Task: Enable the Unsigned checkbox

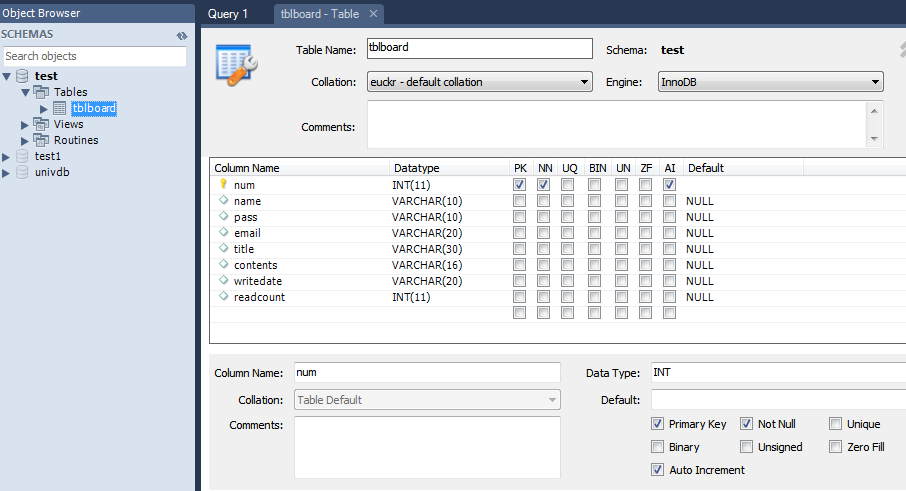Action: 747,447
